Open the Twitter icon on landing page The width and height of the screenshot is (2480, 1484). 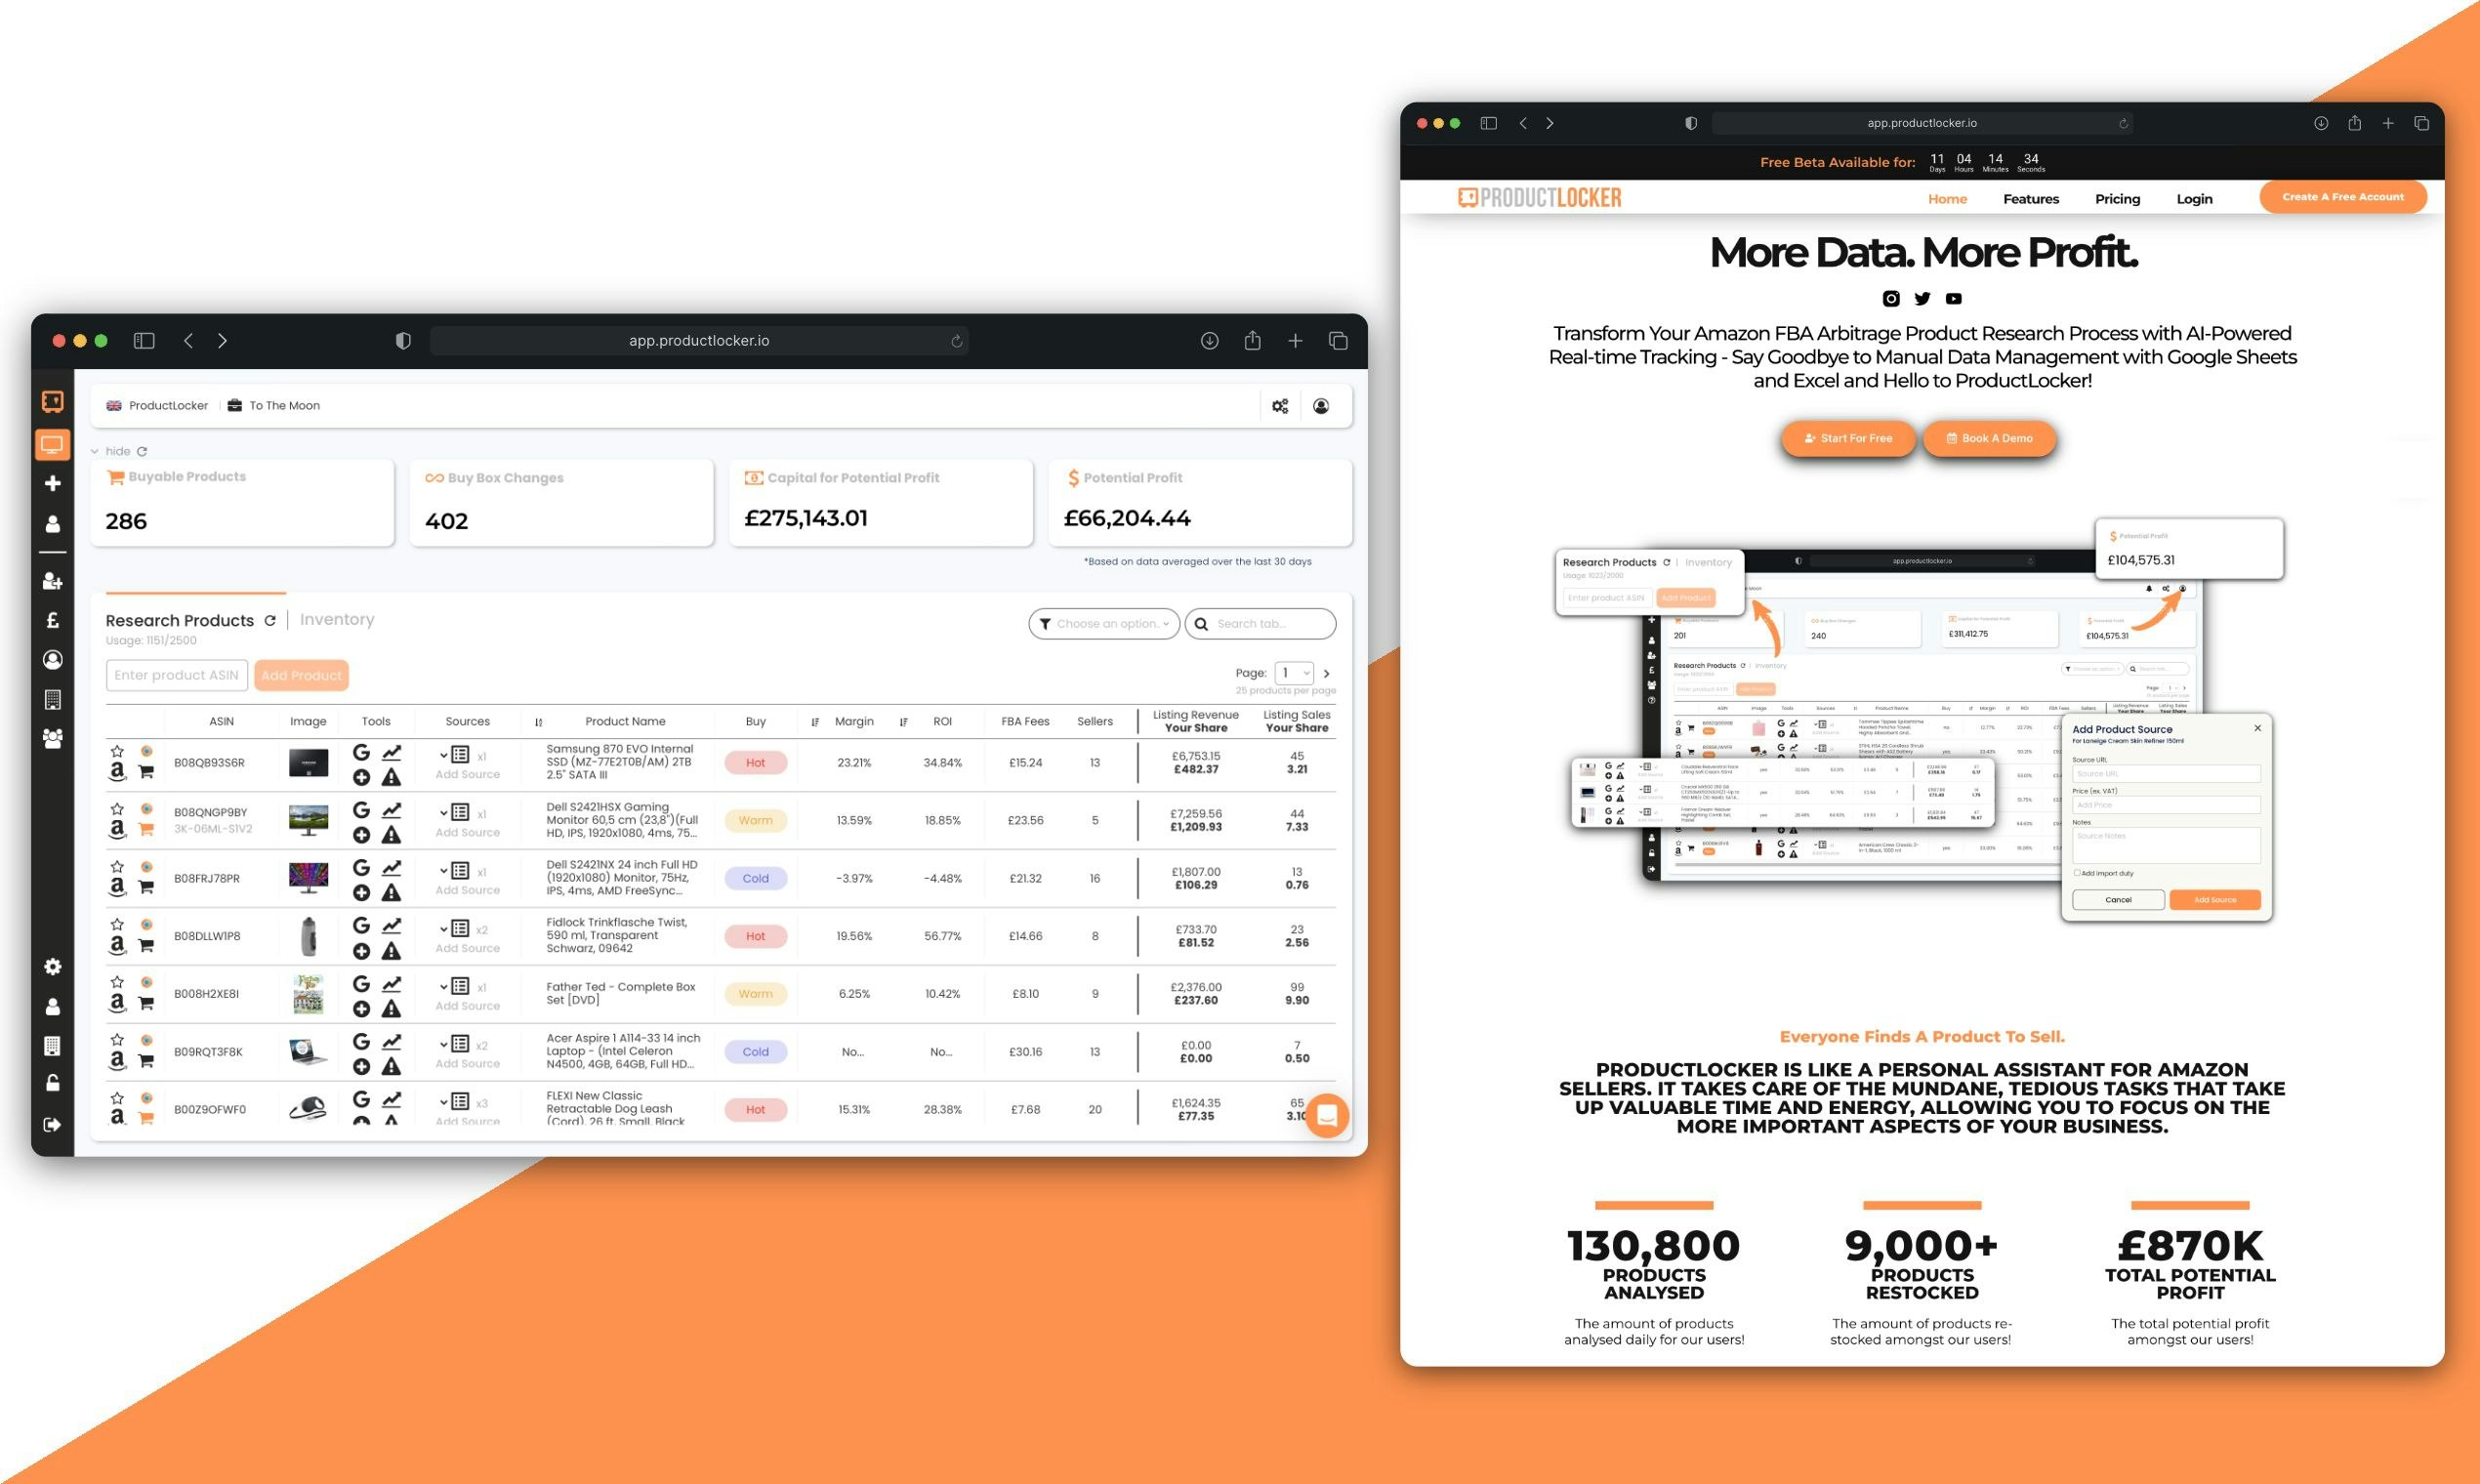1922,298
